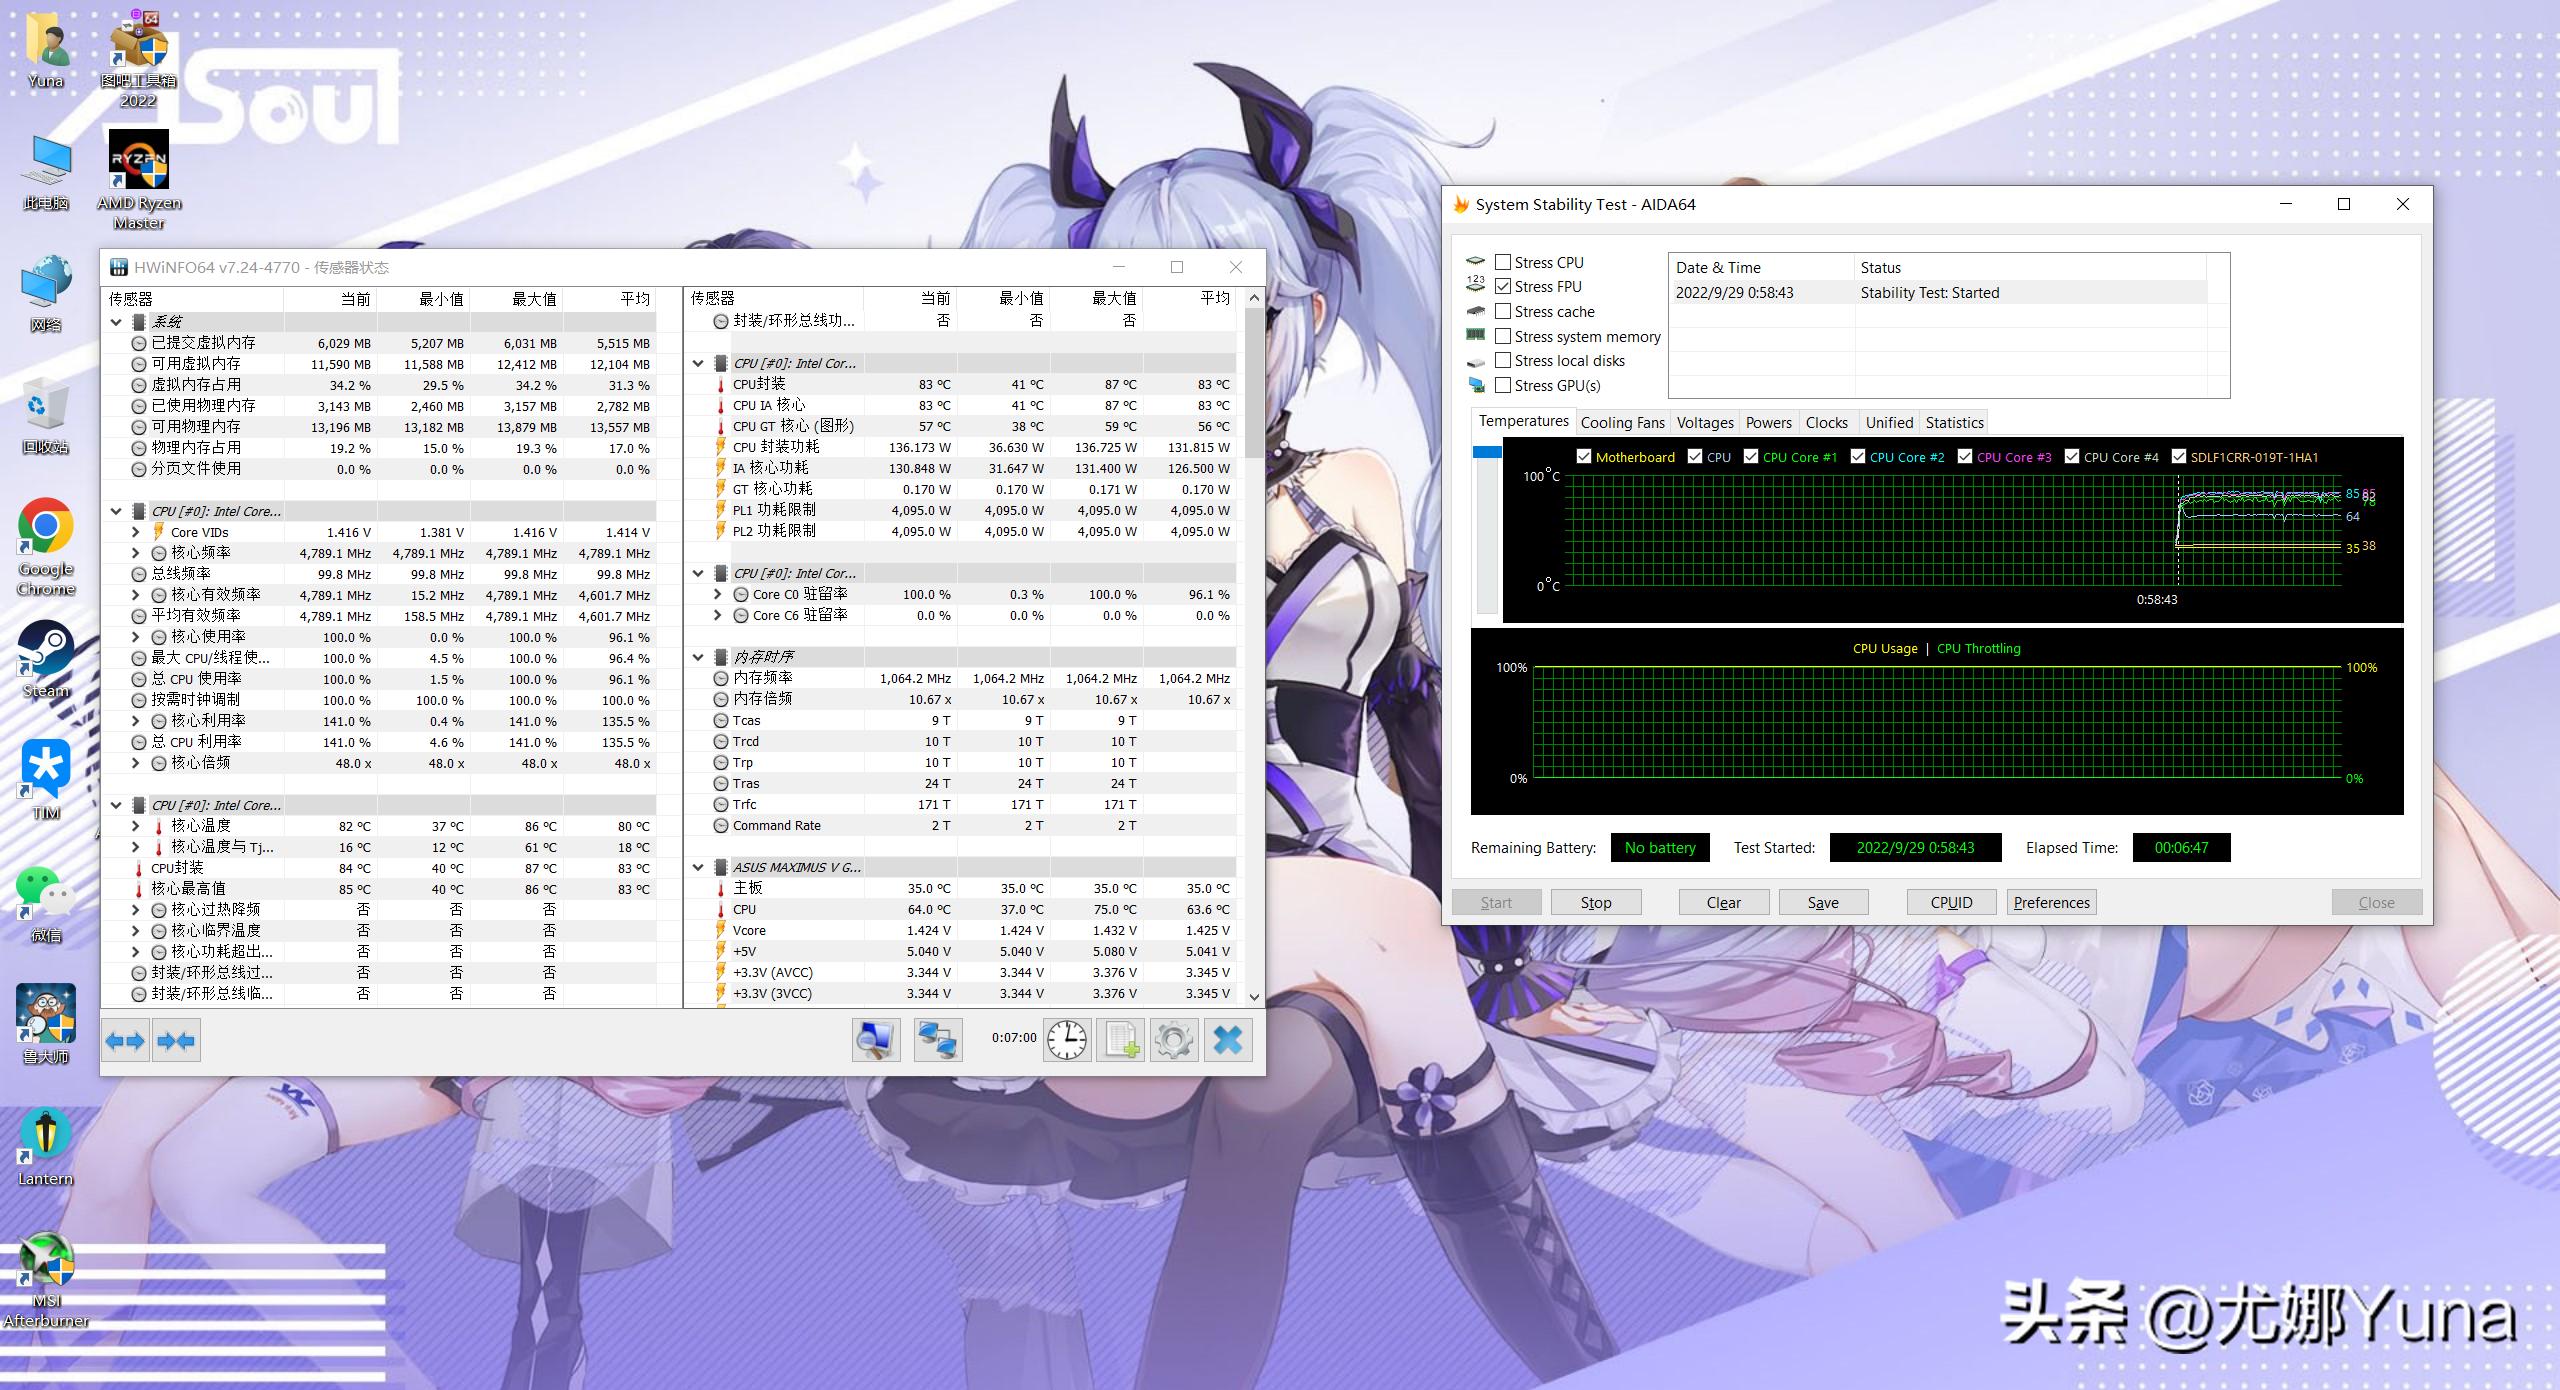Expand the Core VIDs entry in HWiNFO

click(x=137, y=532)
